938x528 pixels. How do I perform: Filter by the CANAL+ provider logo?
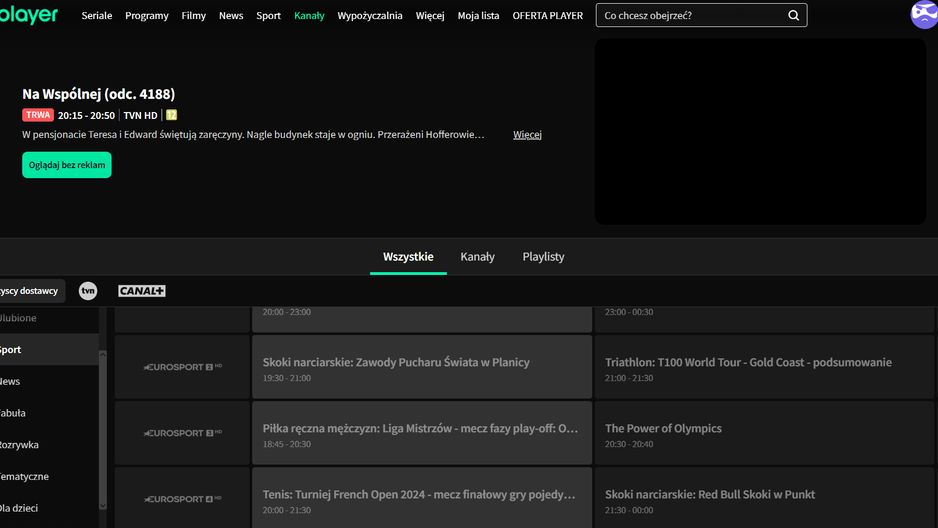tap(141, 291)
